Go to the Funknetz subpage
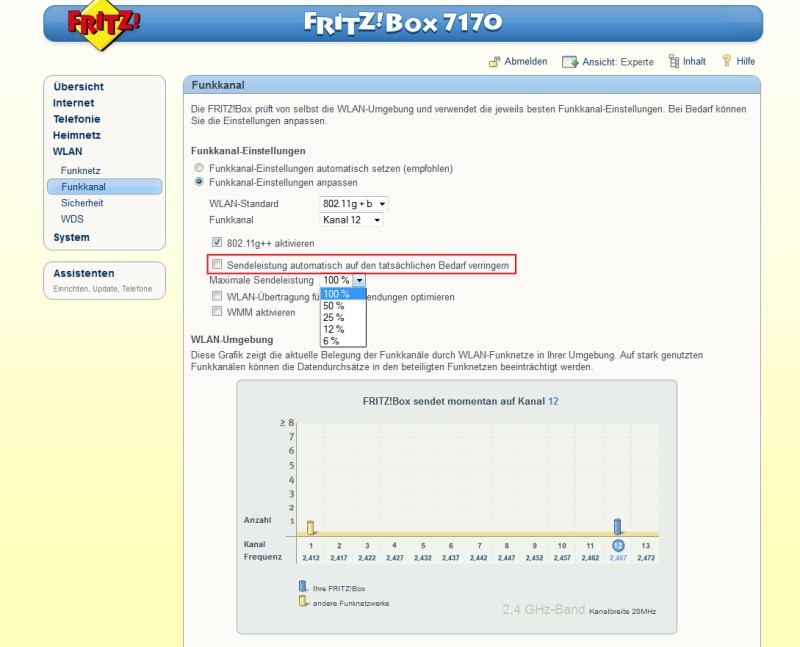 (x=81, y=170)
